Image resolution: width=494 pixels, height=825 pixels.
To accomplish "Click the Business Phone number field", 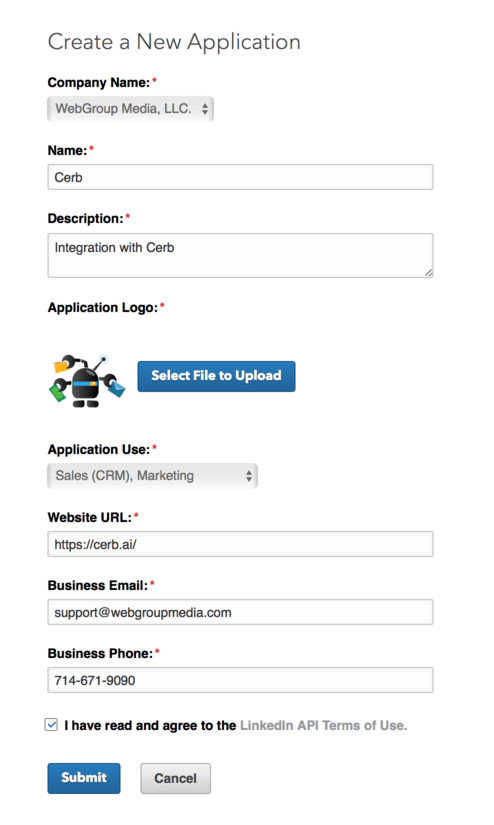I will tap(240, 680).
